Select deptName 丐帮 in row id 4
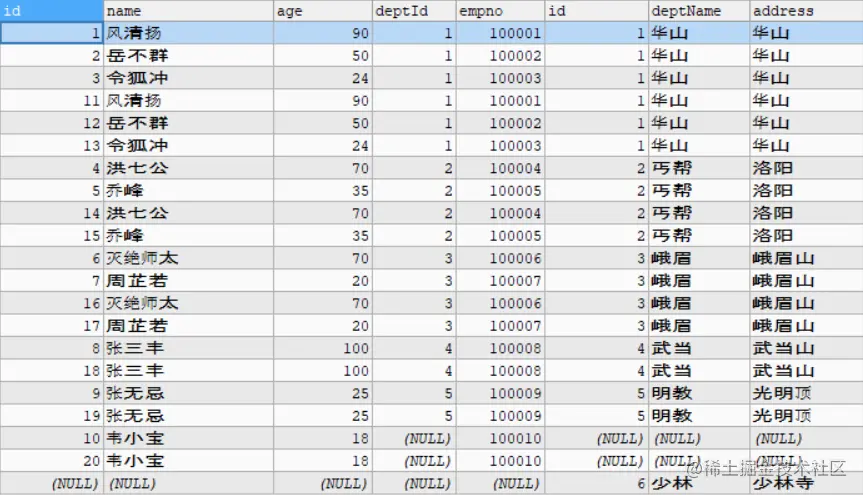Image resolution: width=863 pixels, height=495 pixels. point(698,168)
